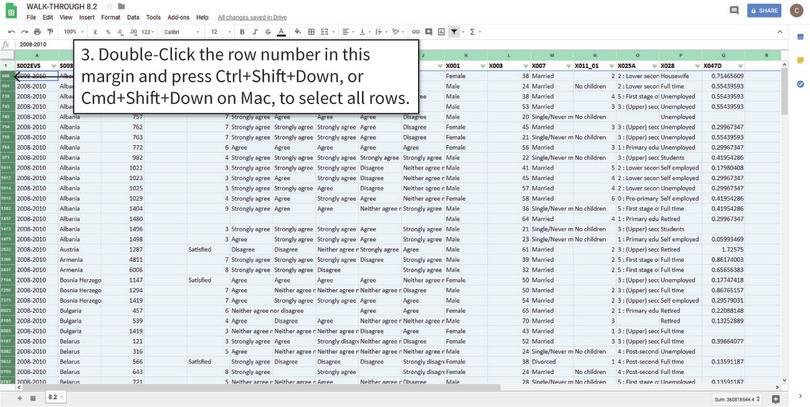
Task: Open the functions menu
Action: point(473,32)
